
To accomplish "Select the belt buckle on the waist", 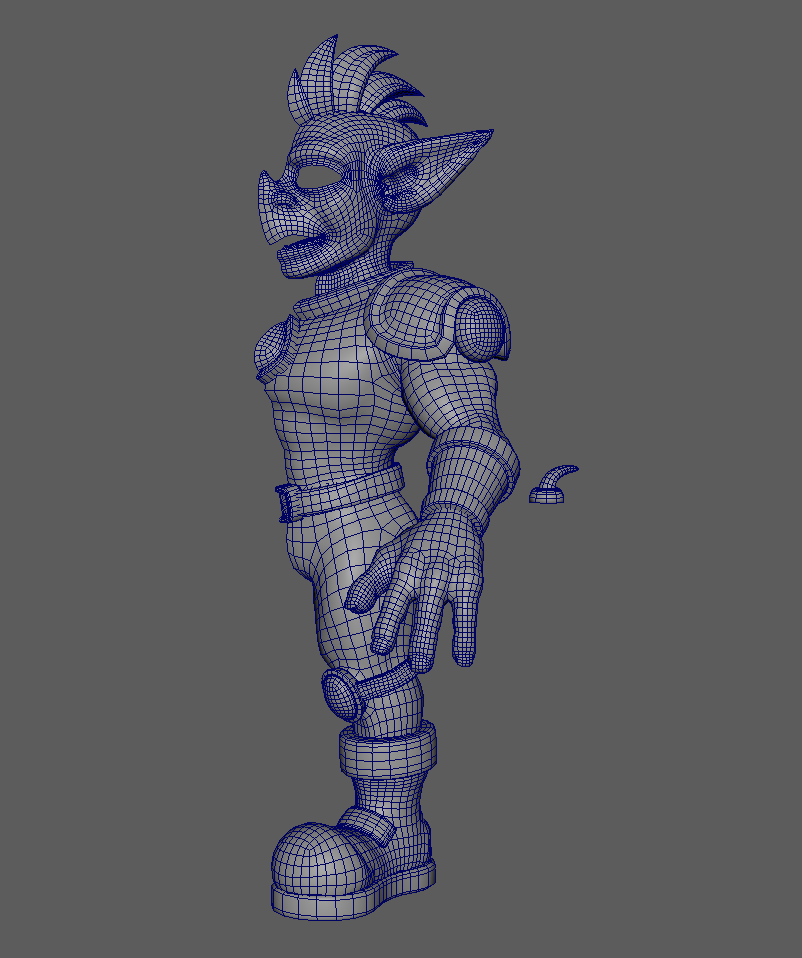I will point(285,504).
